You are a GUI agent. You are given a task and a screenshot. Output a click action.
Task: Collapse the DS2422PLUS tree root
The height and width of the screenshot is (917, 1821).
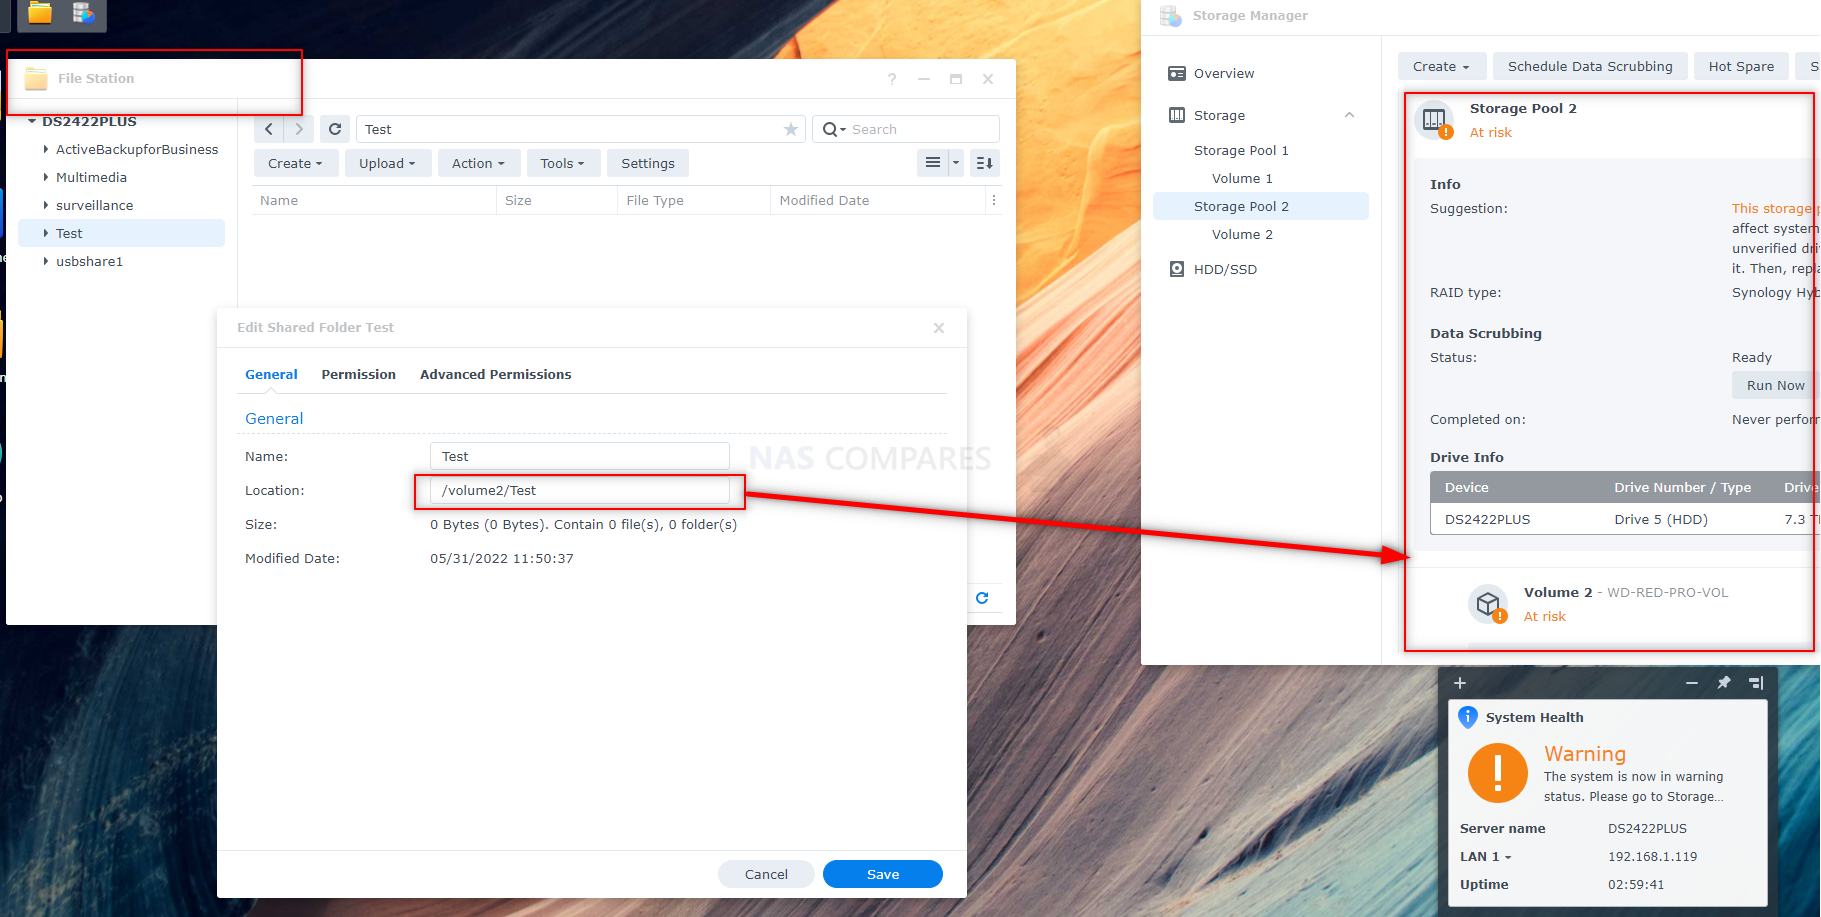click(x=32, y=121)
